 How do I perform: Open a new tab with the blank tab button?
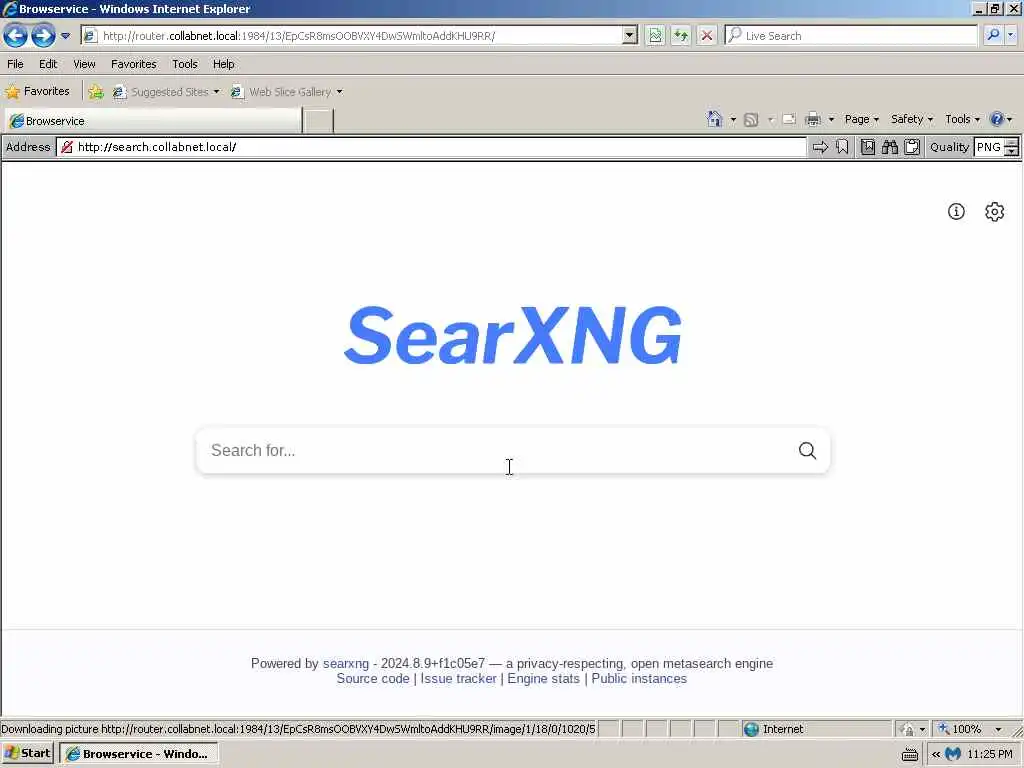click(x=319, y=121)
